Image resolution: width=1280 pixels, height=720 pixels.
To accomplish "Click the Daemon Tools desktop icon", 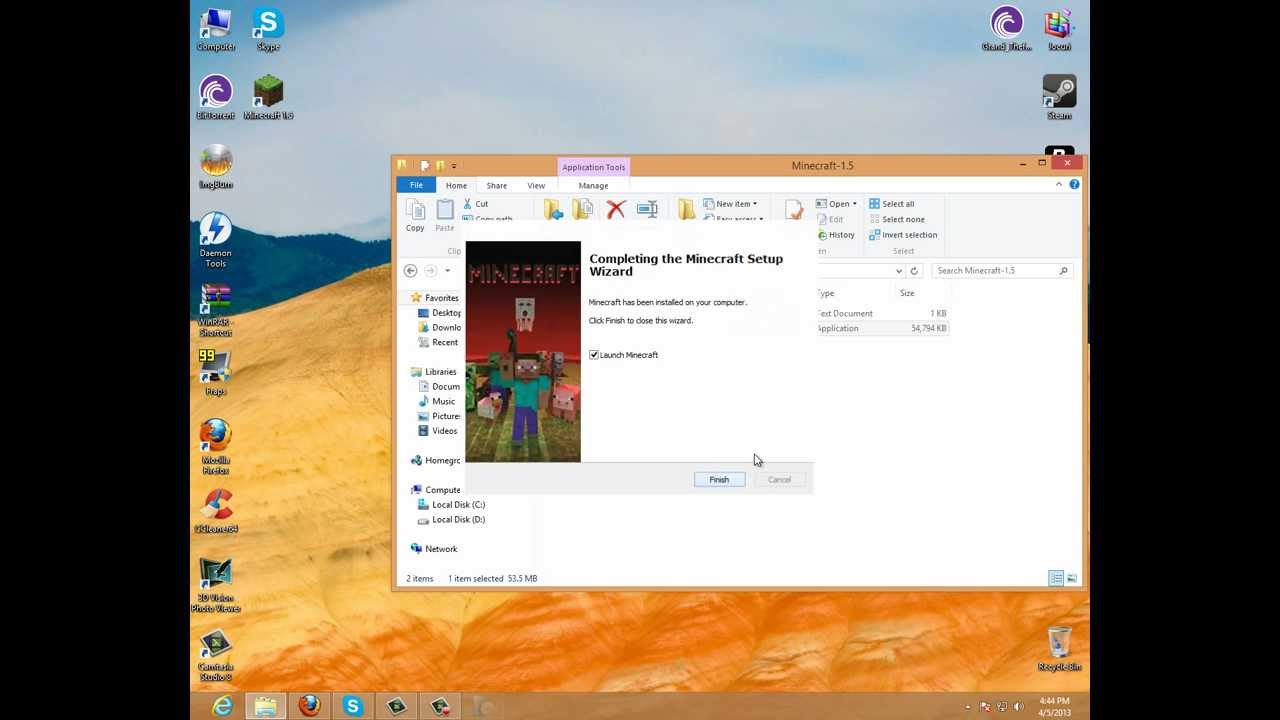I will pos(215,240).
